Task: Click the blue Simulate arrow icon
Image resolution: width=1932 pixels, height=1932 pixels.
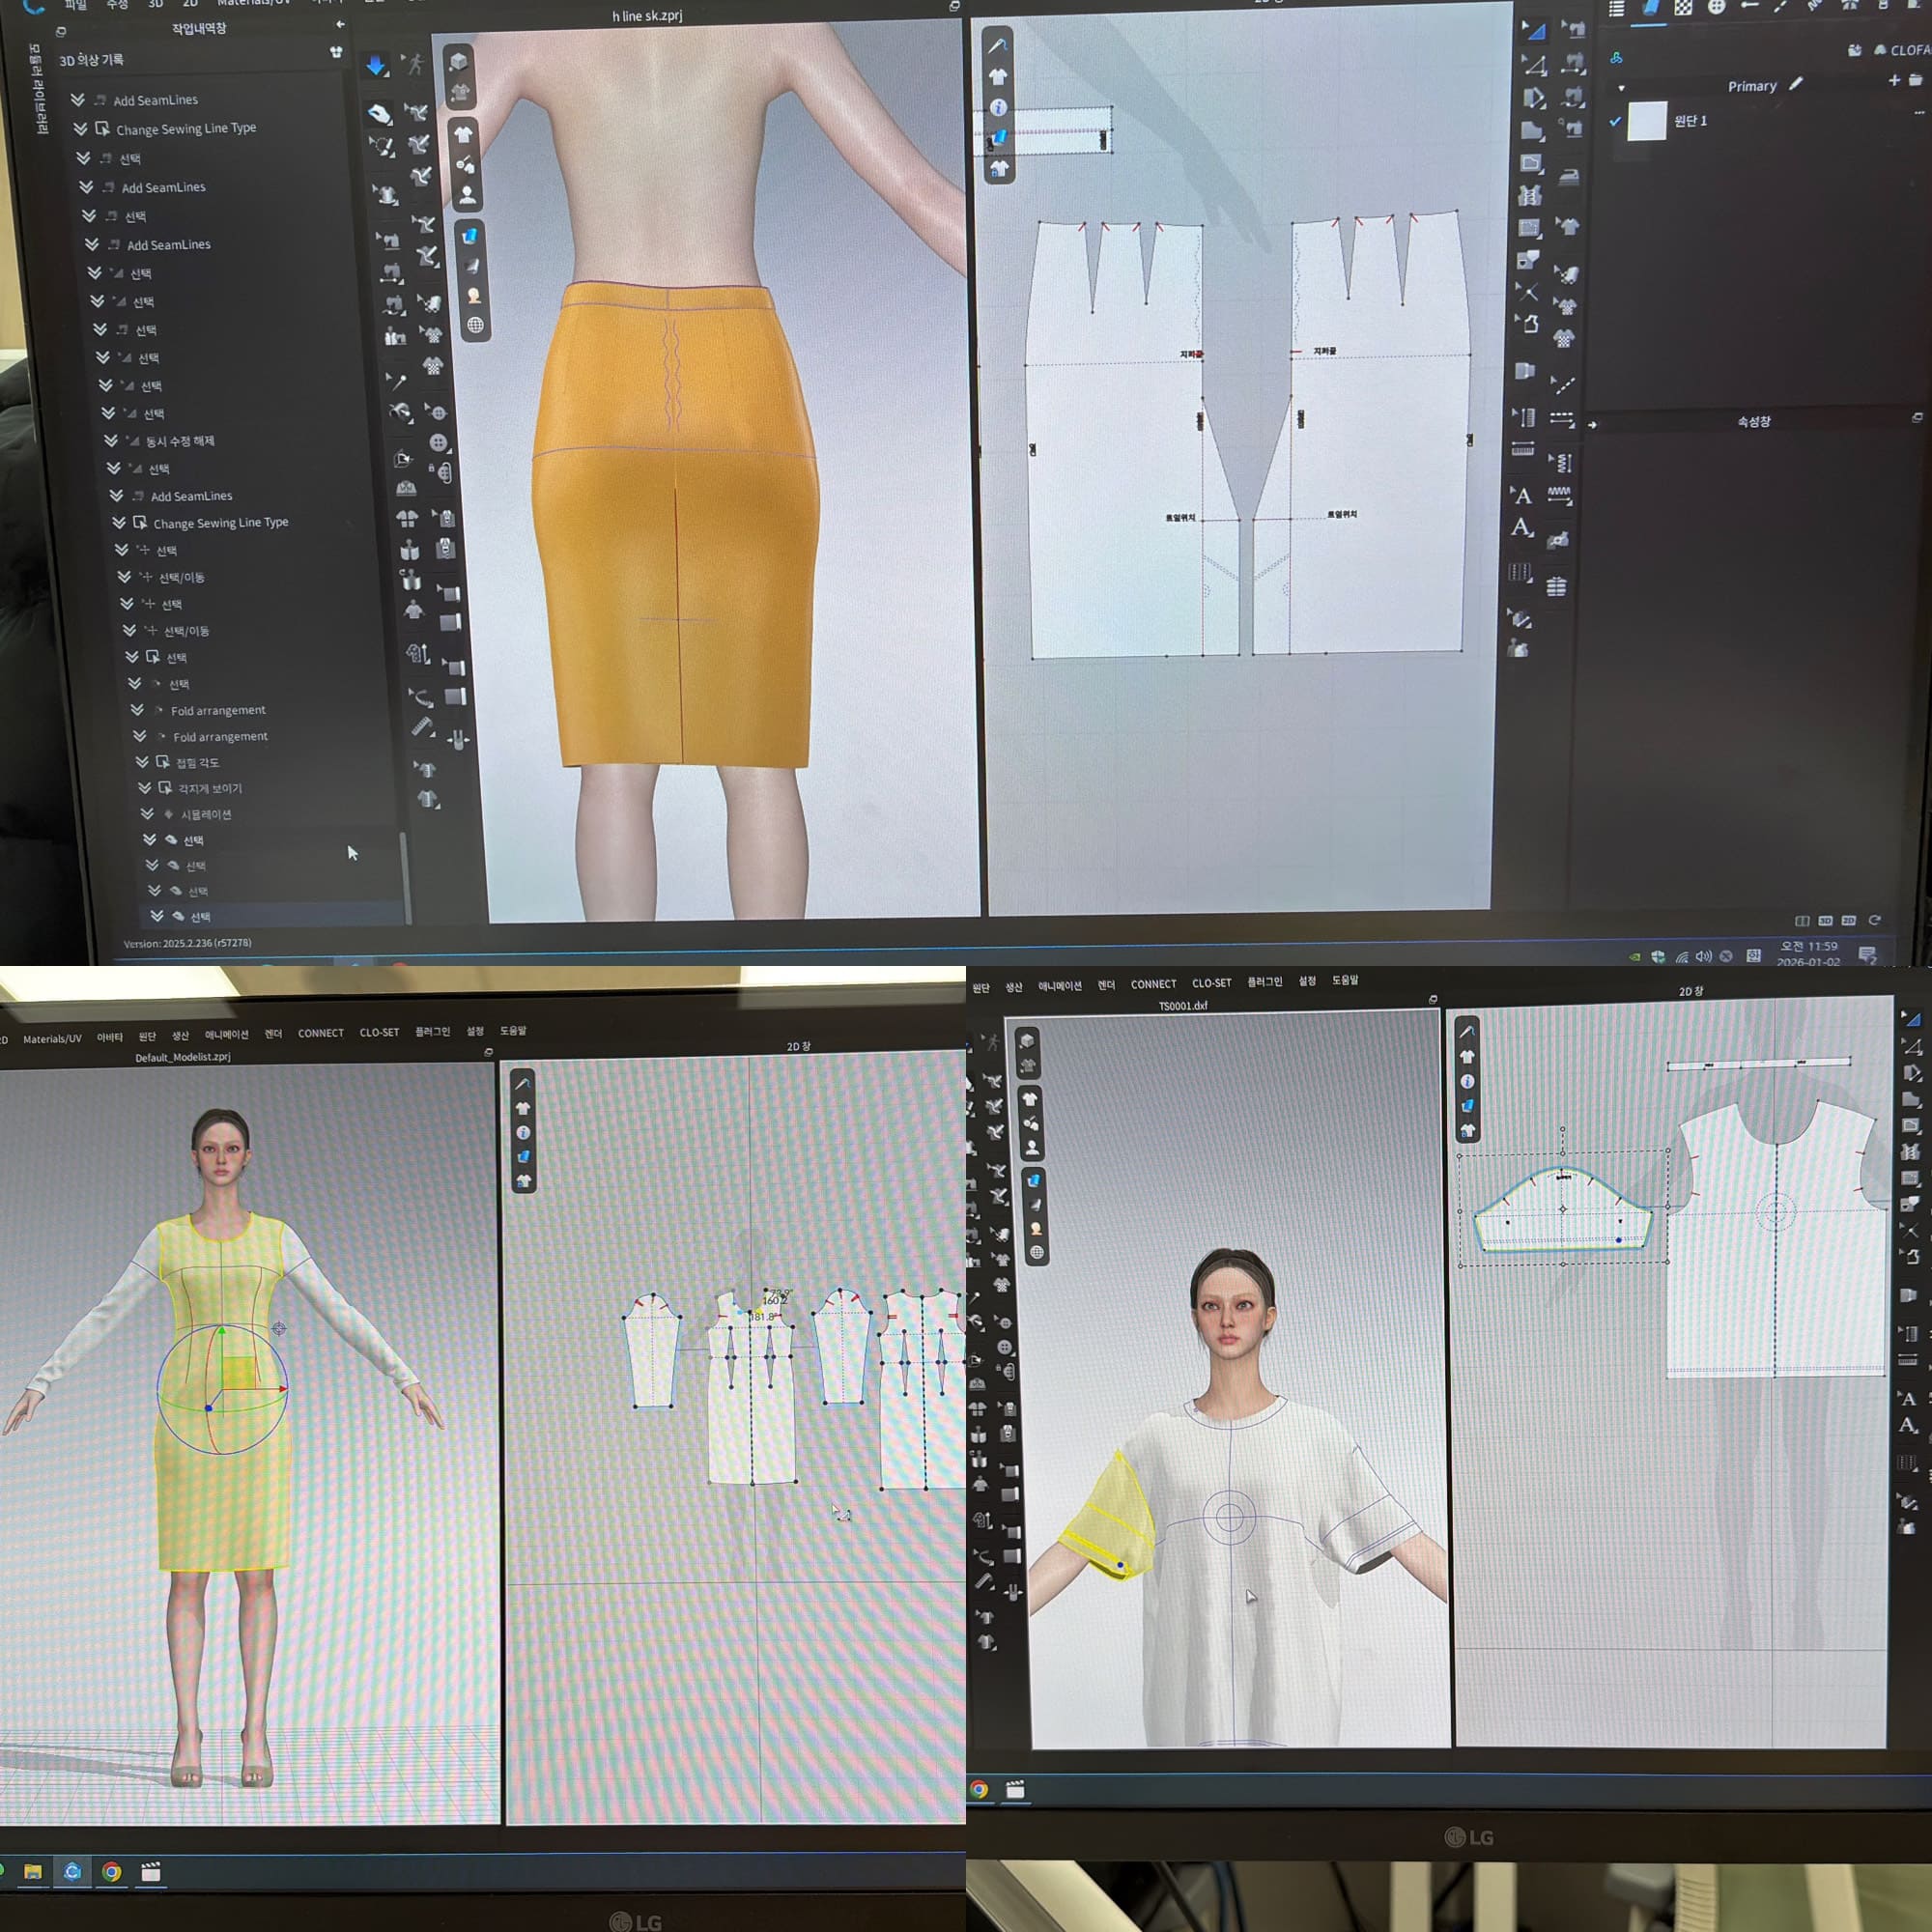Action: [375, 66]
